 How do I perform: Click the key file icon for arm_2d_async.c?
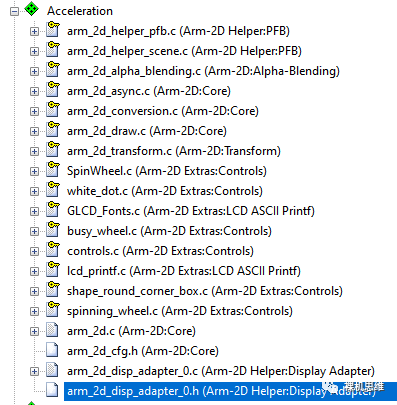click(53, 89)
